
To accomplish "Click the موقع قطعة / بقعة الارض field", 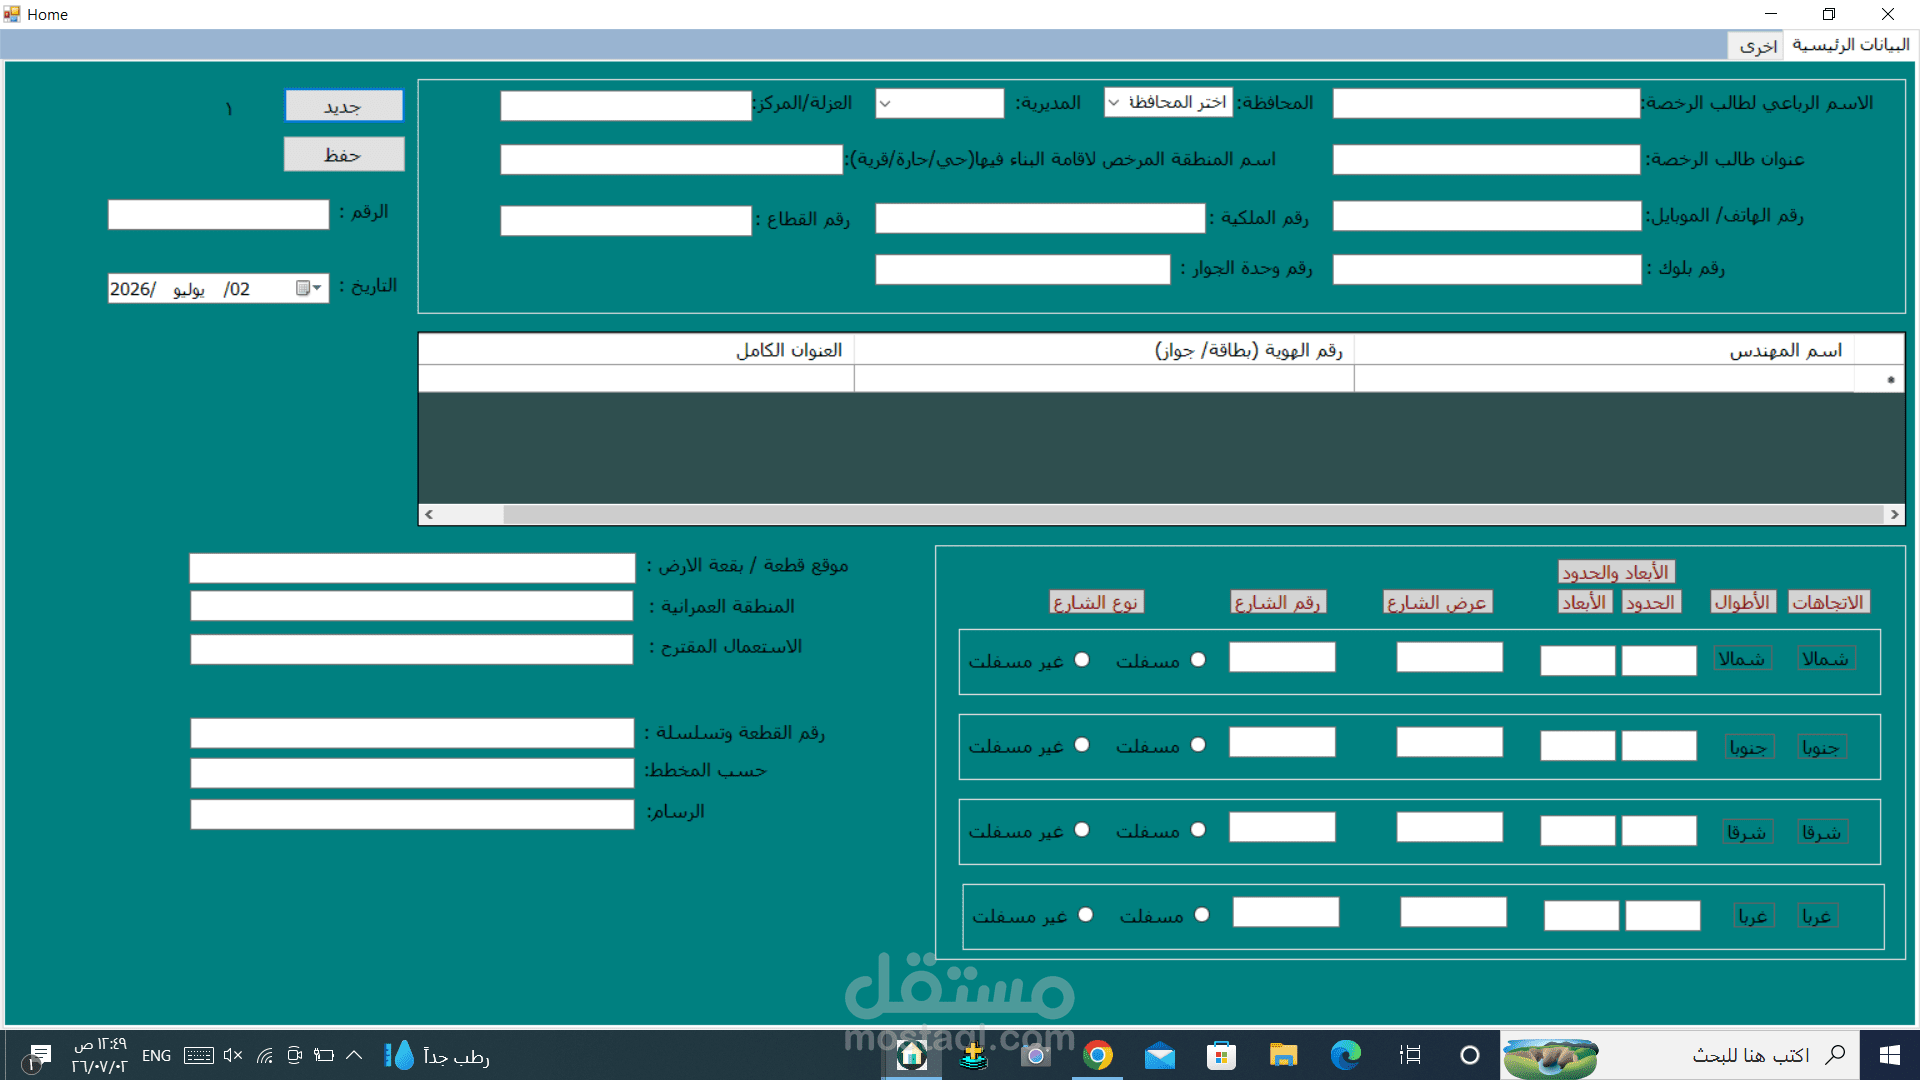I will pyautogui.click(x=412, y=568).
